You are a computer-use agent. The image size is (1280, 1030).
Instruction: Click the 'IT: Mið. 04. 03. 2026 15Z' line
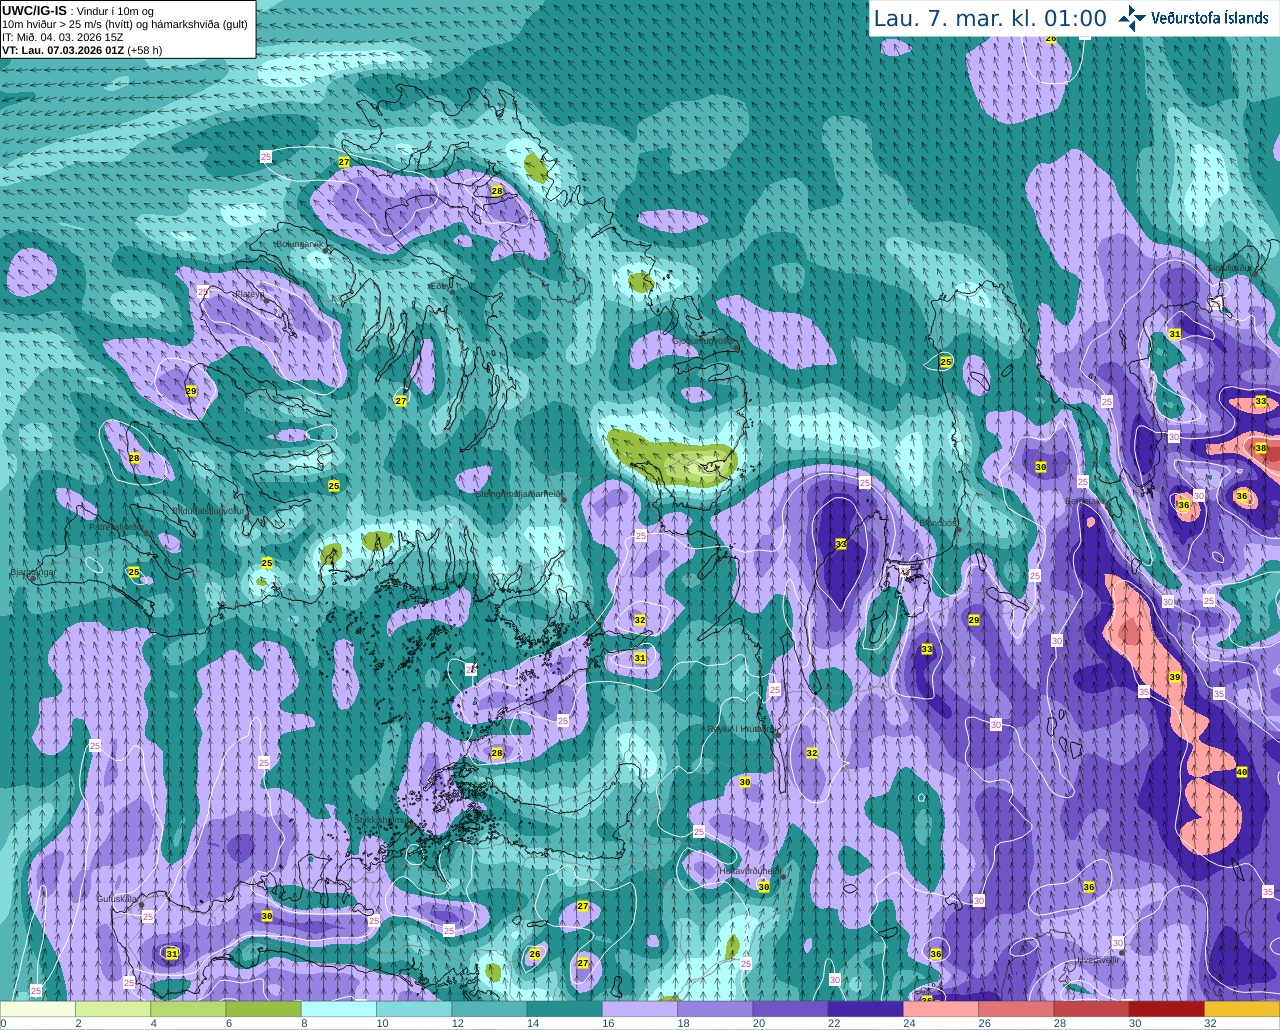(63, 37)
